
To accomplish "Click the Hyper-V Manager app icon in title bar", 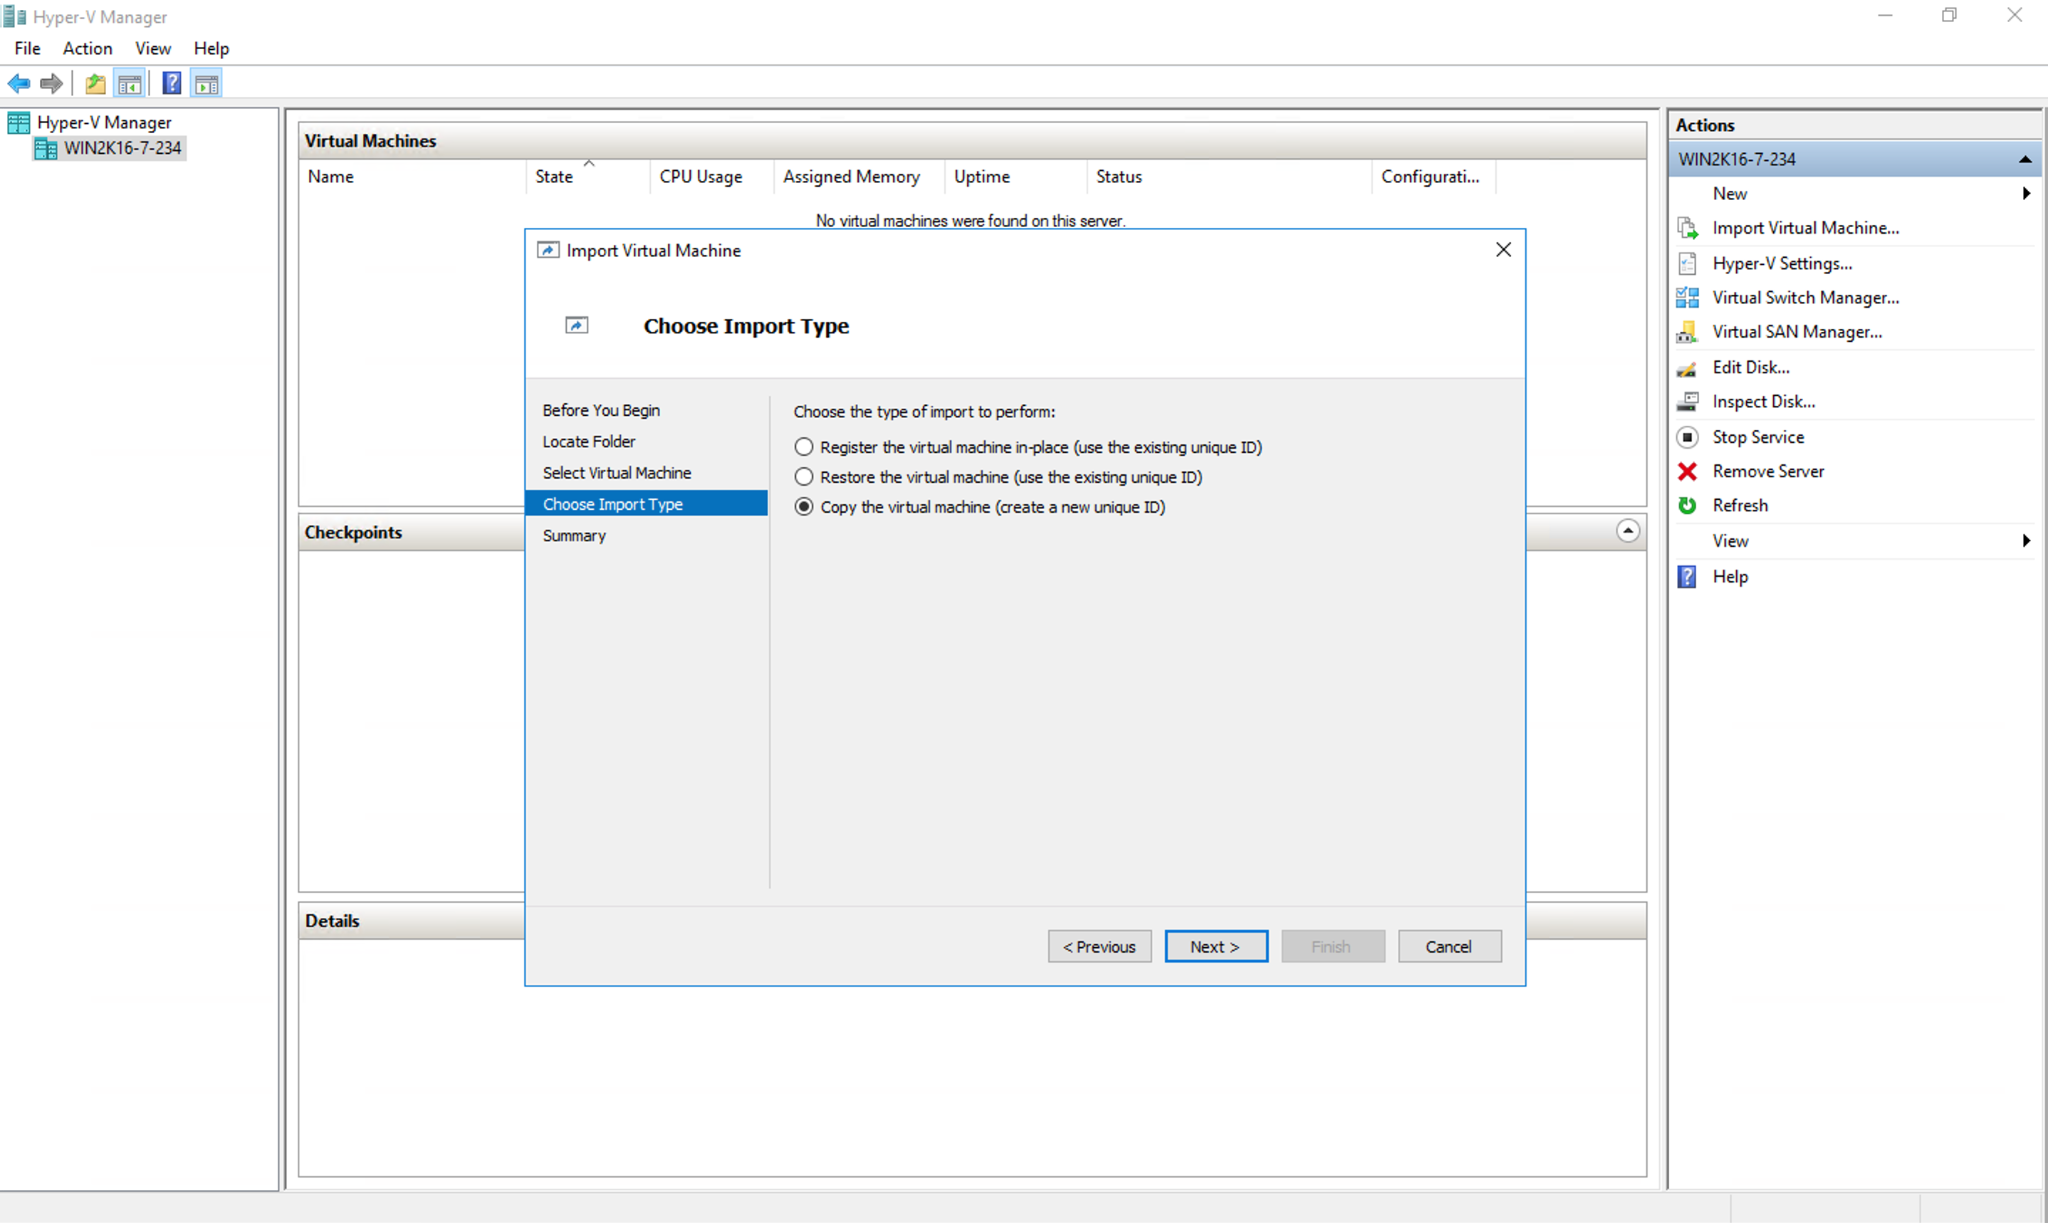I will click(14, 16).
